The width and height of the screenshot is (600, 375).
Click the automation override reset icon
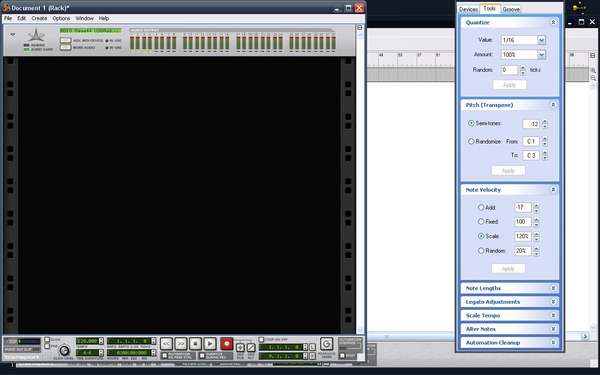(x=326, y=344)
